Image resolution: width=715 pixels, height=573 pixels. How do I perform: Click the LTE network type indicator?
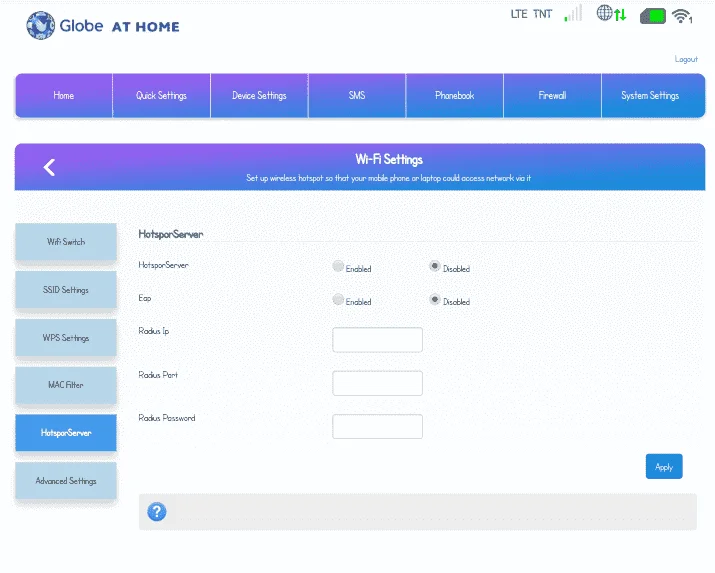519,14
